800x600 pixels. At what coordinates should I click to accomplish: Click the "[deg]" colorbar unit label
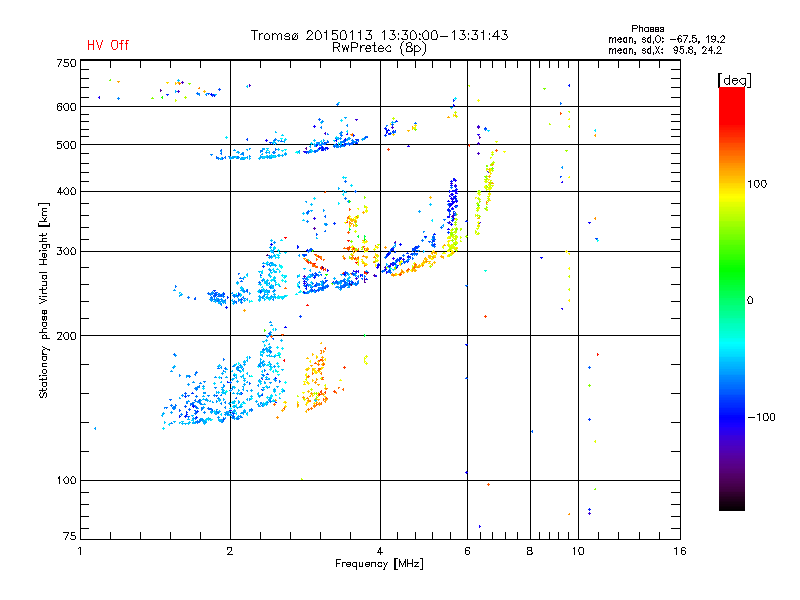pos(734,80)
